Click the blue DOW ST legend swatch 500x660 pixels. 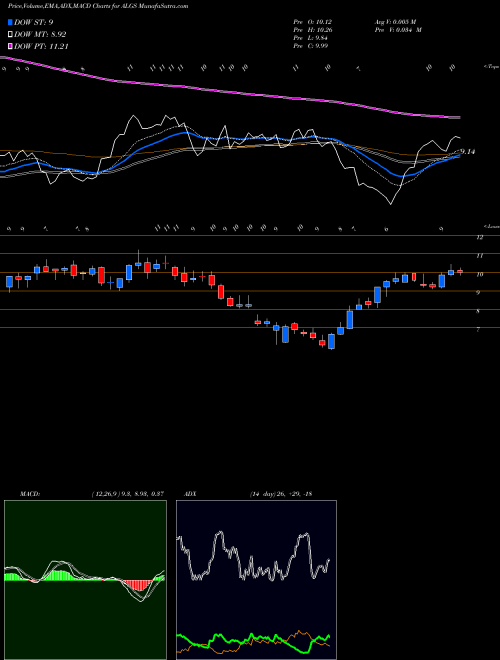(x=10, y=23)
